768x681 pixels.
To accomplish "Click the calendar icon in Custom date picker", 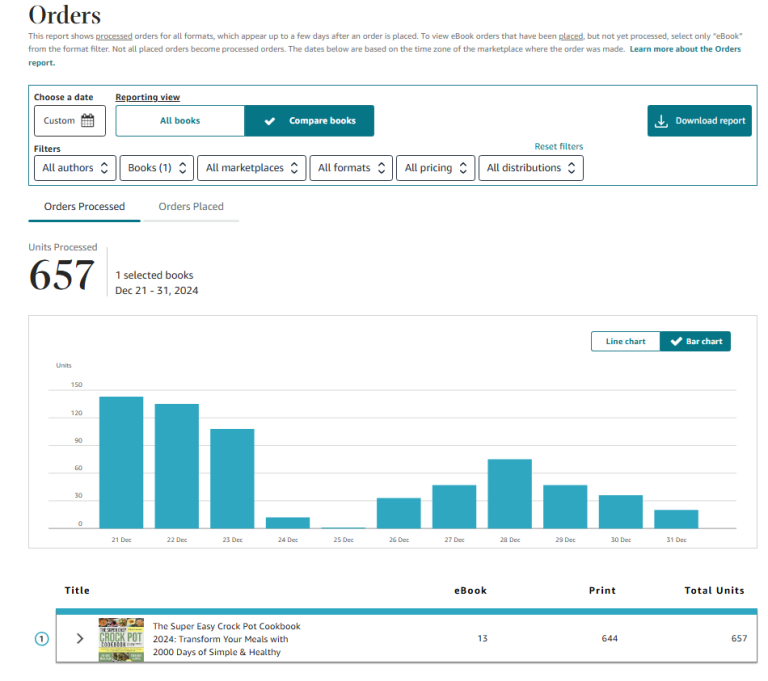I will [x=88, y=121].
